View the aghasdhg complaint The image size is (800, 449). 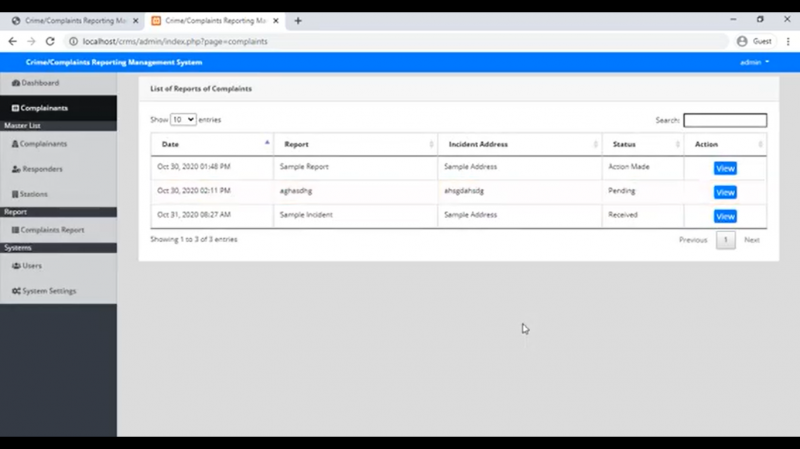coord(725,192)
